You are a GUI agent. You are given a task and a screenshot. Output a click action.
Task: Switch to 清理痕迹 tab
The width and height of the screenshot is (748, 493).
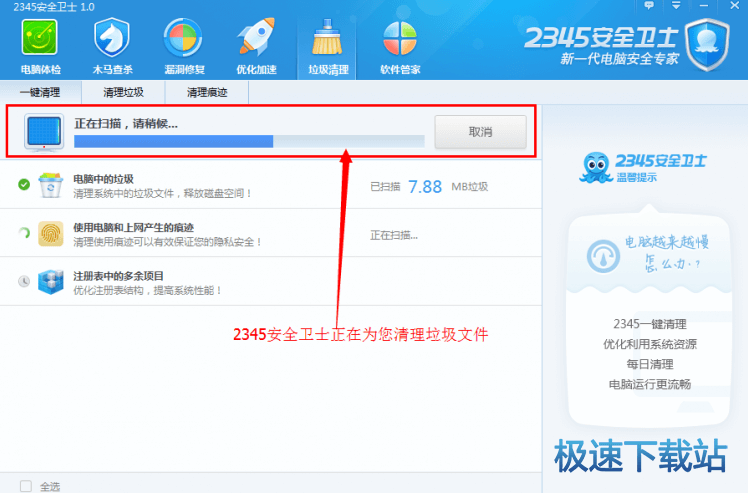click(207, 92)
